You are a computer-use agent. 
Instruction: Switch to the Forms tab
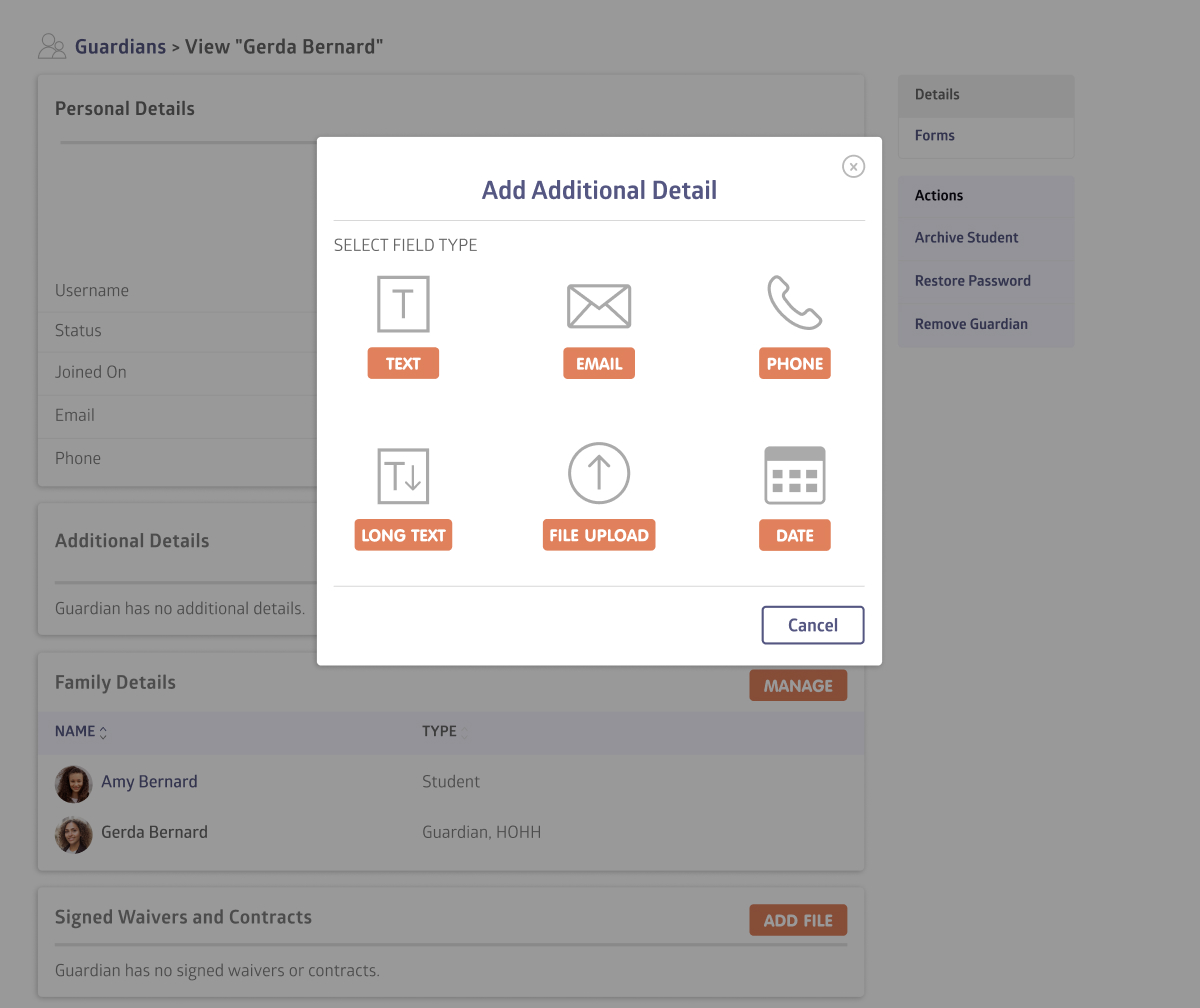(x=935, y=136)
